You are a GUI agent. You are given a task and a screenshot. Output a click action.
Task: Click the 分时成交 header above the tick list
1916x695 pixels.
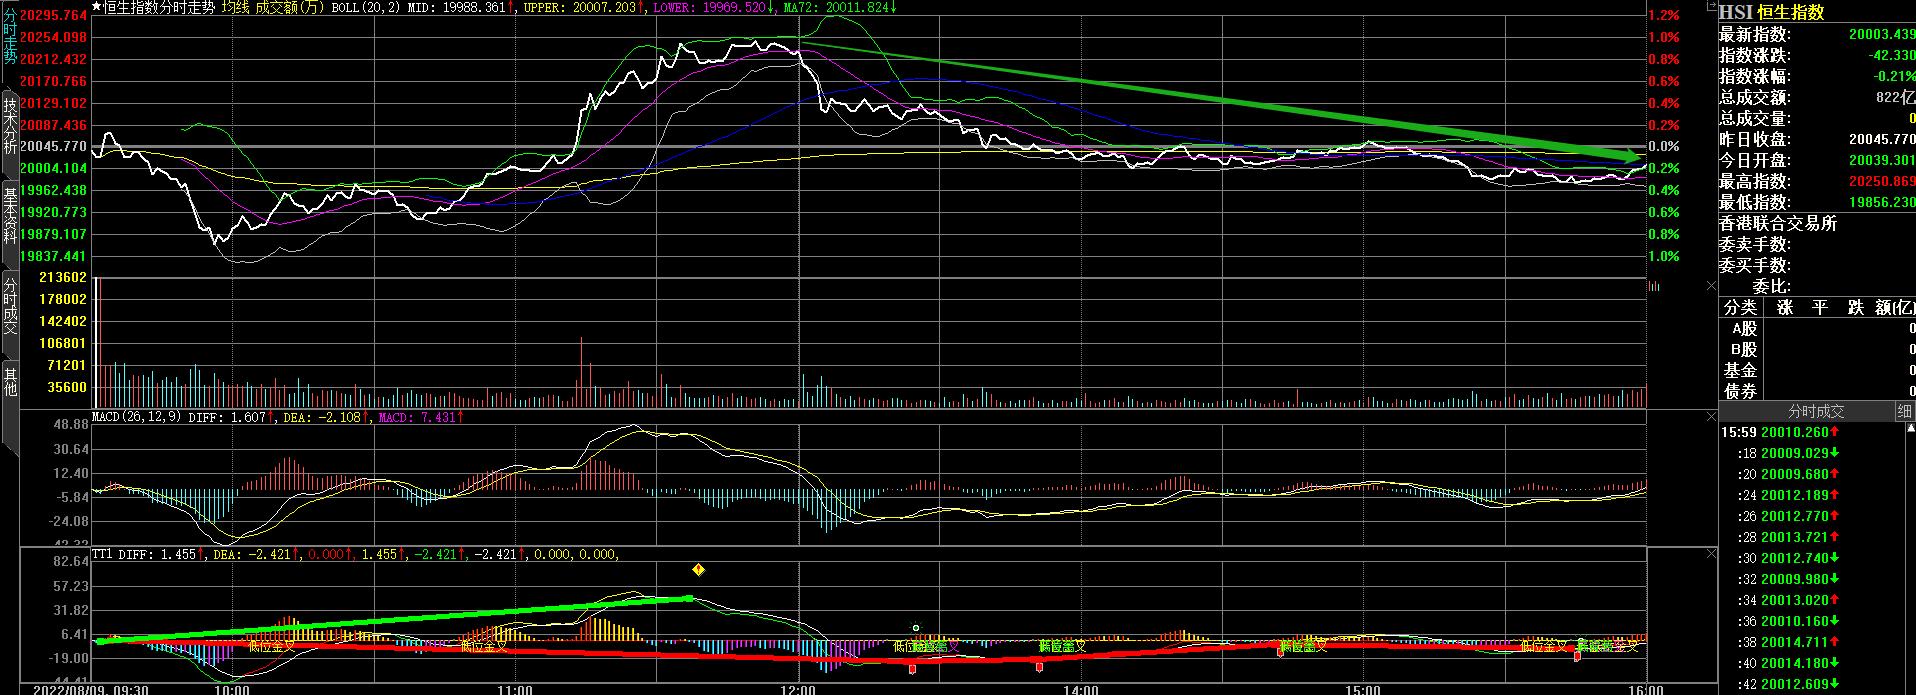pyautogui.click(x=1816, y=411)
